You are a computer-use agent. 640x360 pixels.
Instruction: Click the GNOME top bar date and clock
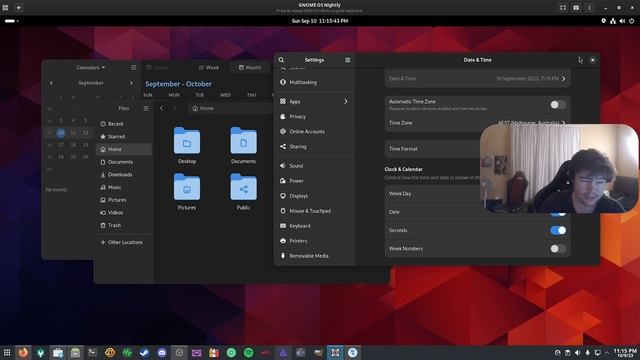point(320,21)
